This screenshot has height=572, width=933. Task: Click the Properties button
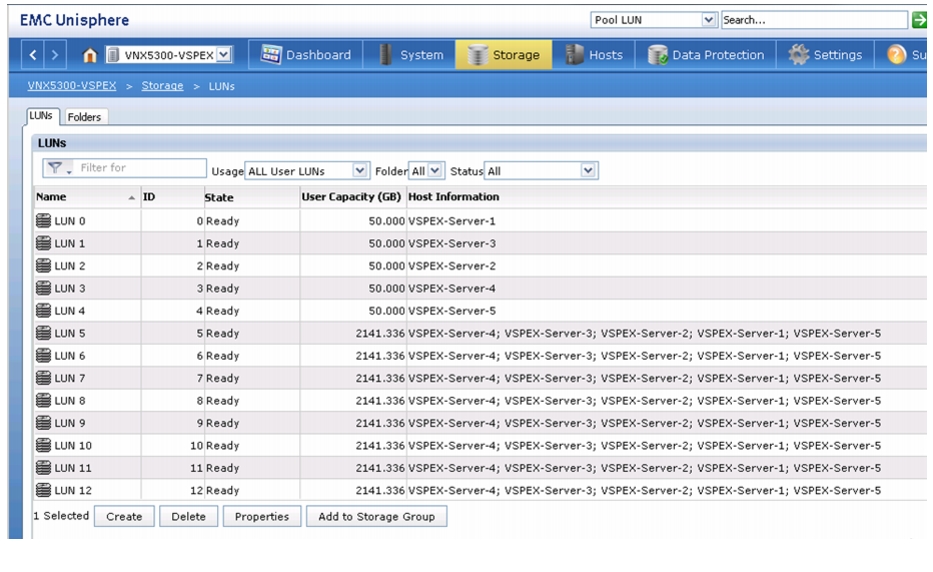[x=262, y=516]
